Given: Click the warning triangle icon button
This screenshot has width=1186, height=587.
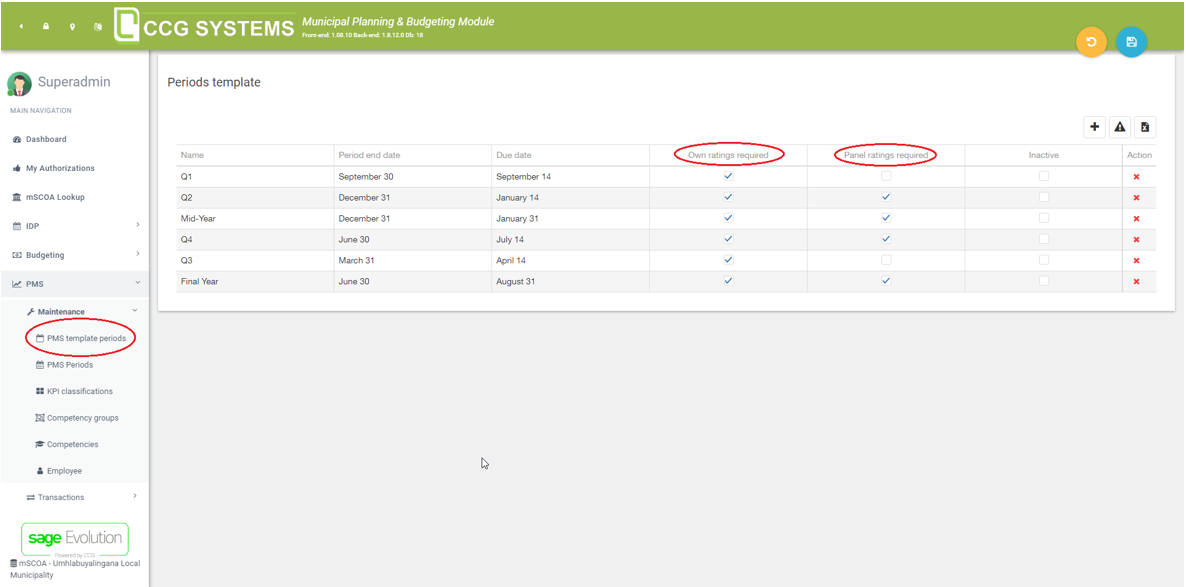Looking at the screenshot, I should tap(1120, 127).
